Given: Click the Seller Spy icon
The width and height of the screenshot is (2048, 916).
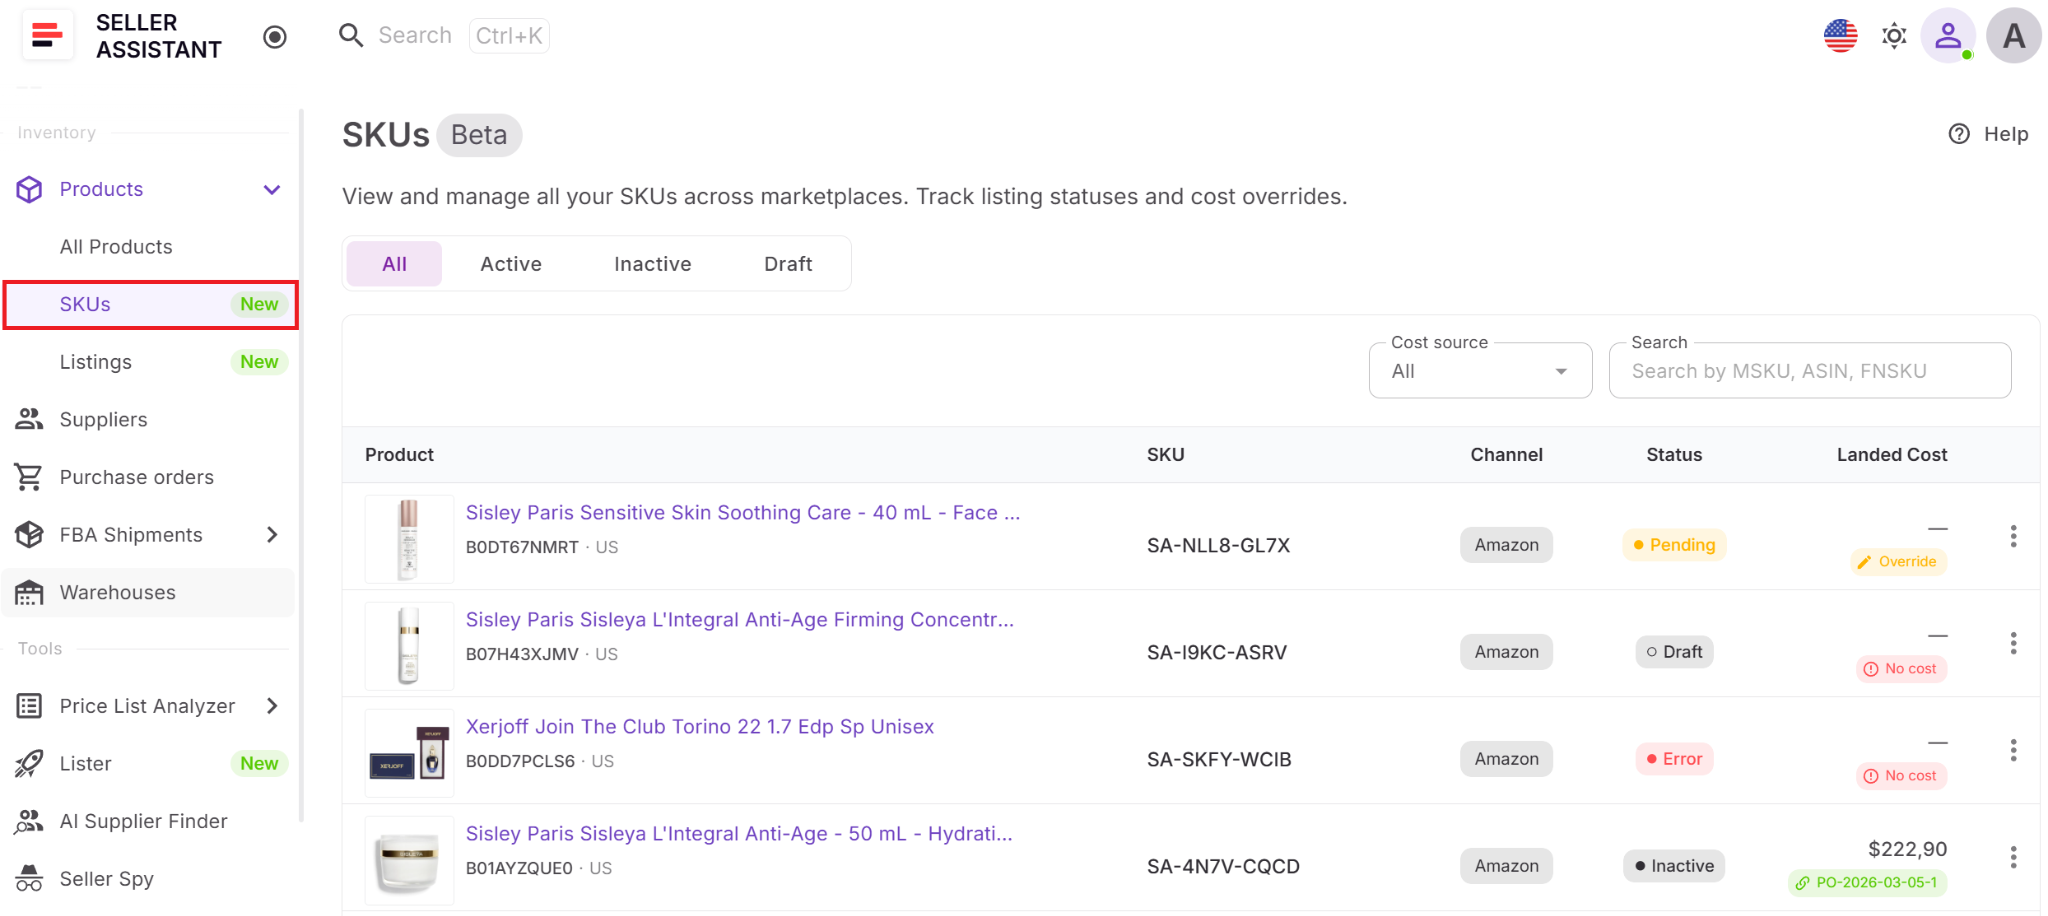Looking at the screenshot, I should pyautogui.click(x=29, y=879).
